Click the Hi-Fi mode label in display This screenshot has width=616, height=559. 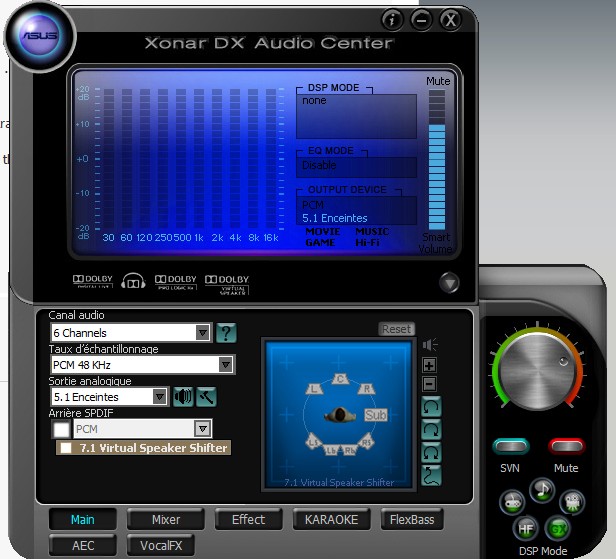367,242
